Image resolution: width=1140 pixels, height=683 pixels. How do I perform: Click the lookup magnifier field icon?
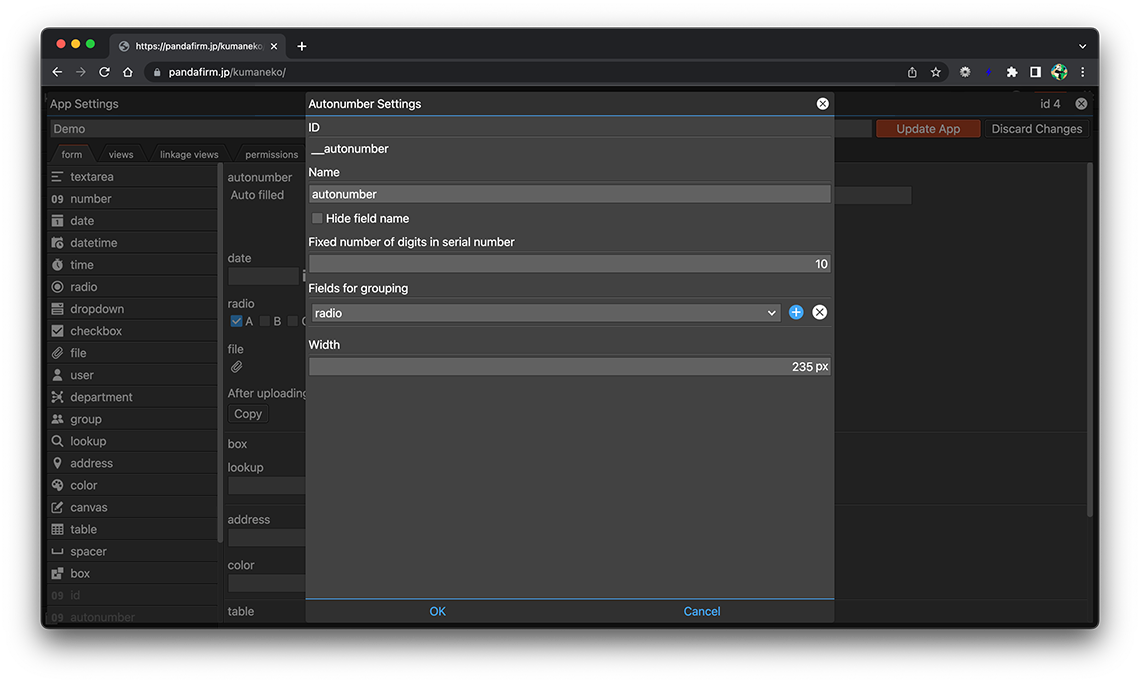[58, 442]
